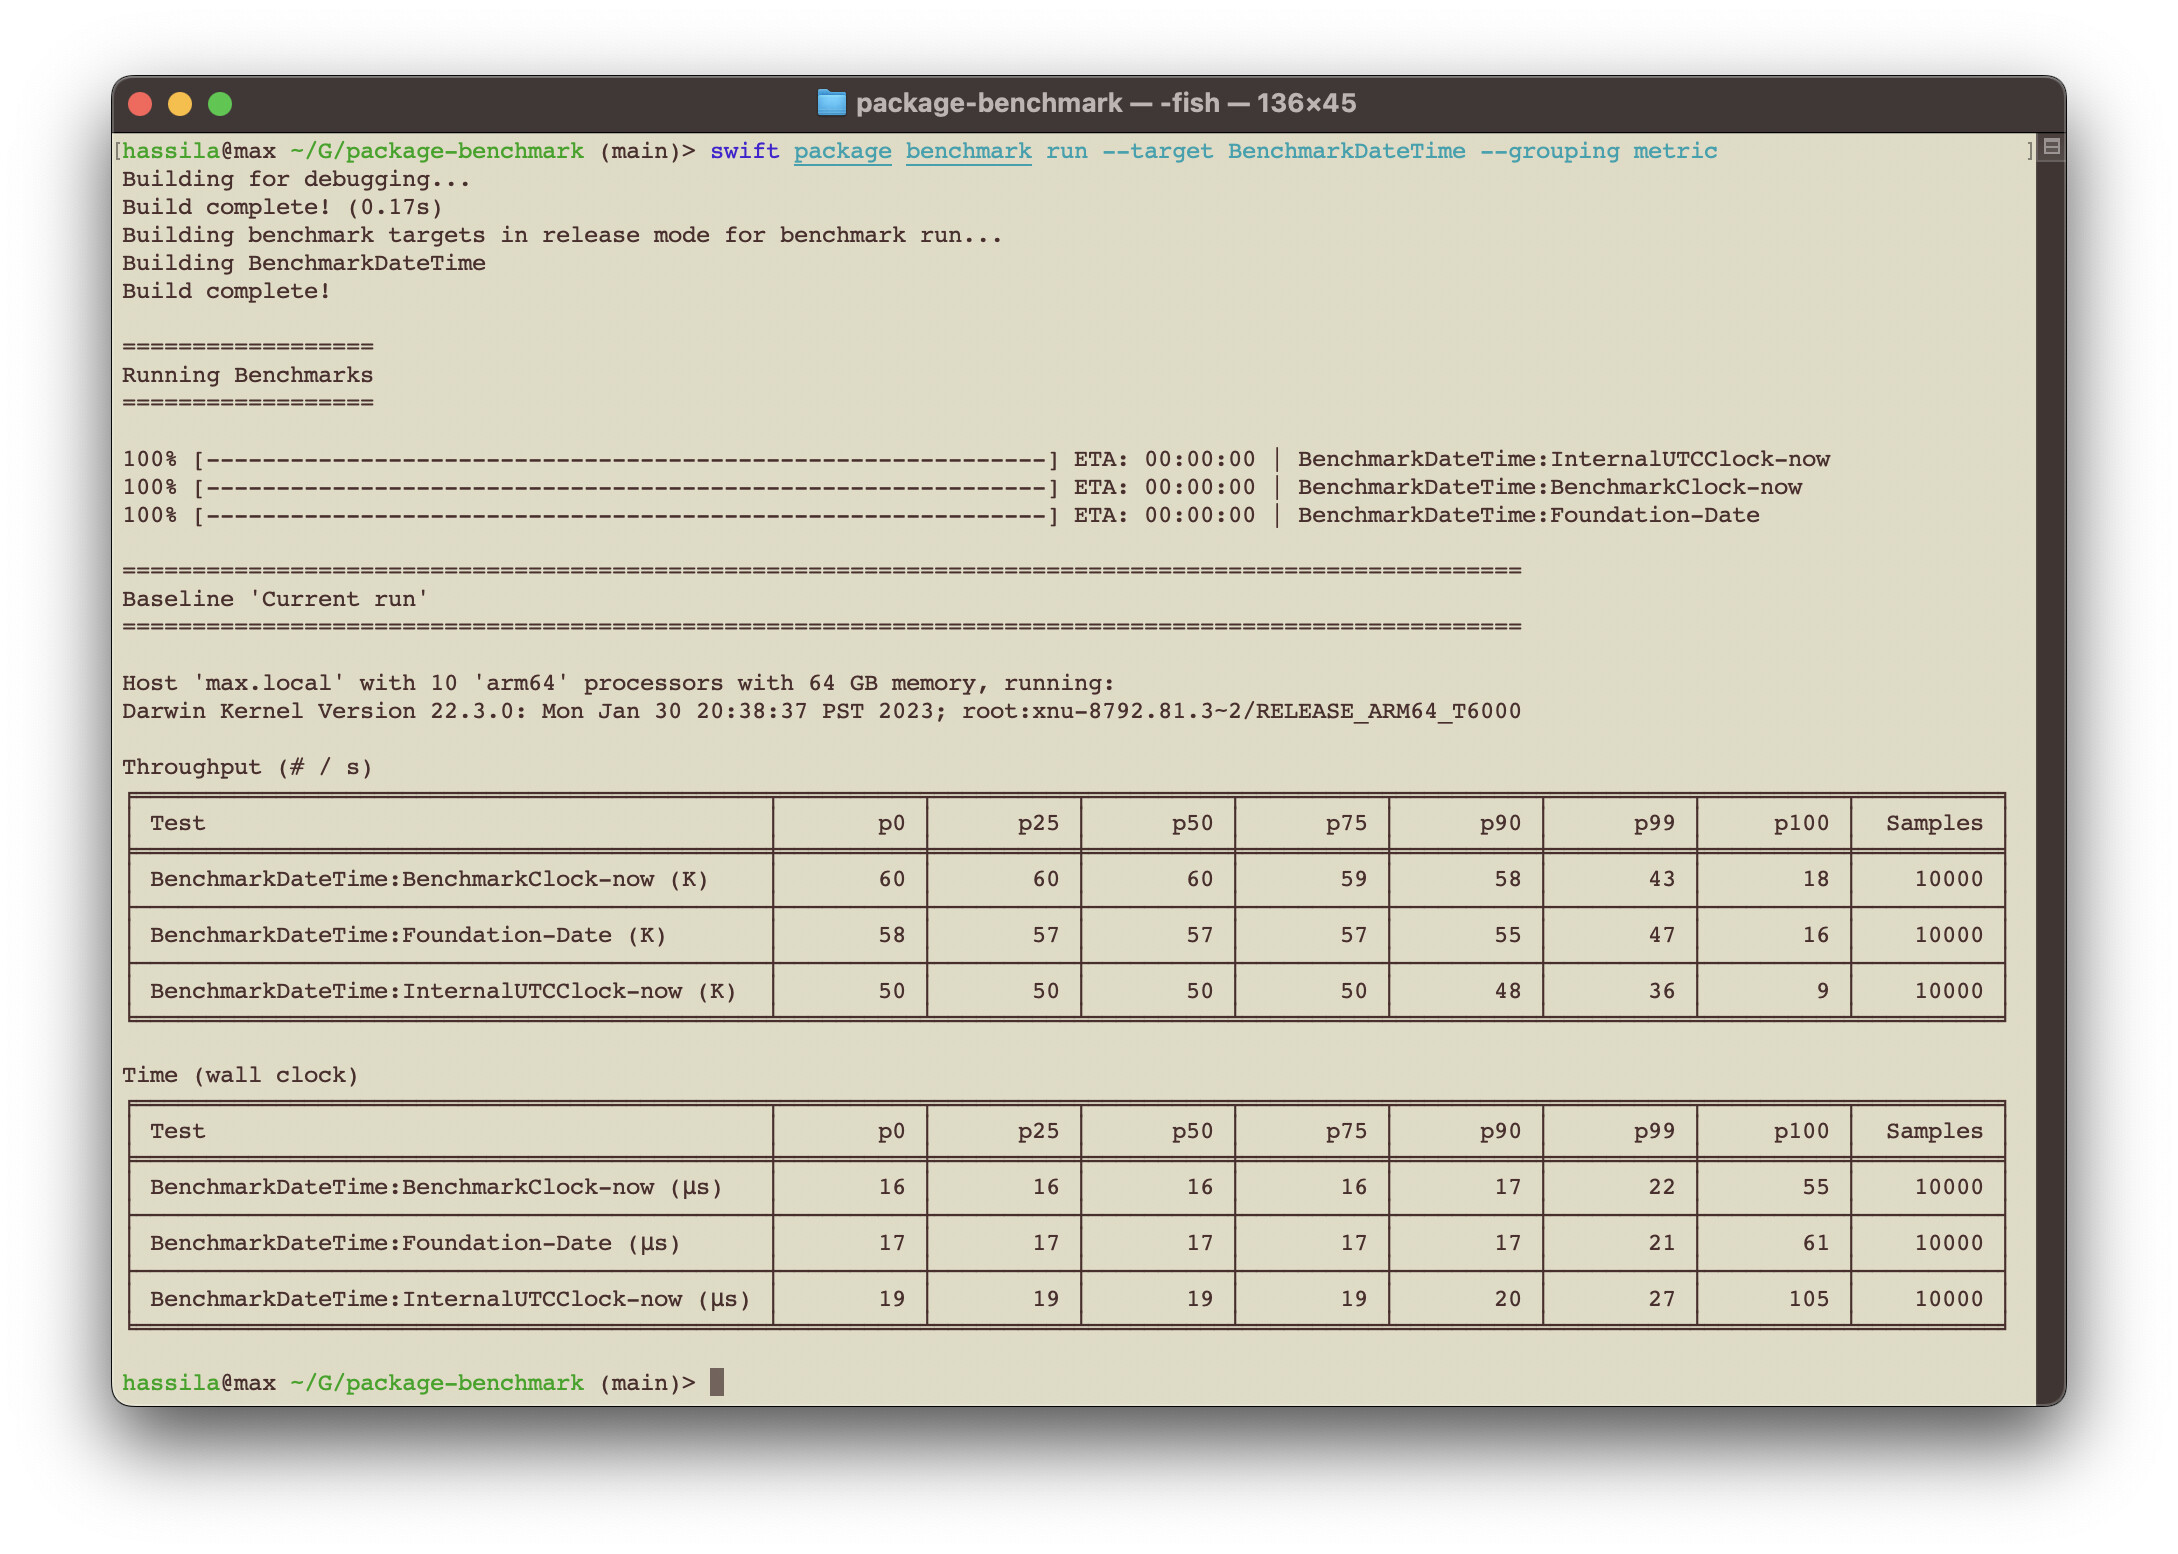Click the folder proxy icon in title bar
Viewport: 2178px width, 1554px height.
(x=831, y=103)
